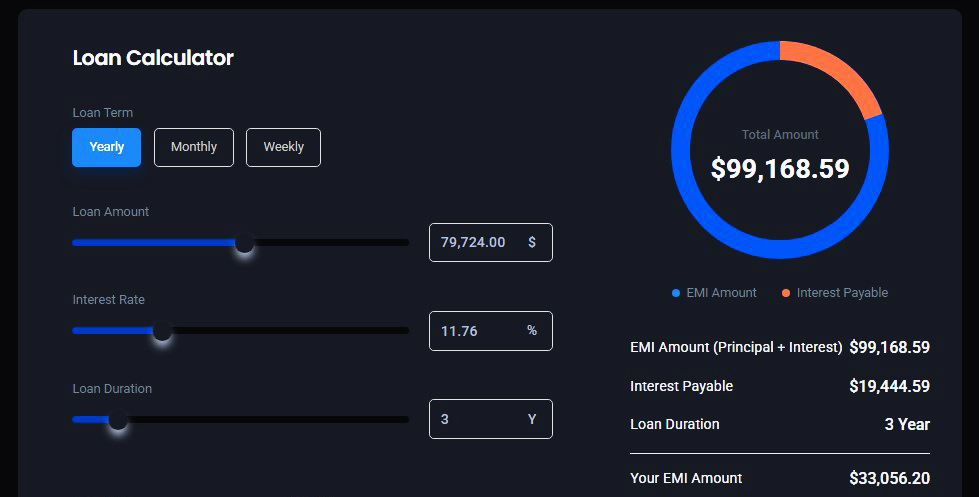Click the Interest Rate slider knob
Viewport: 979px width, 497px height.
162,331
